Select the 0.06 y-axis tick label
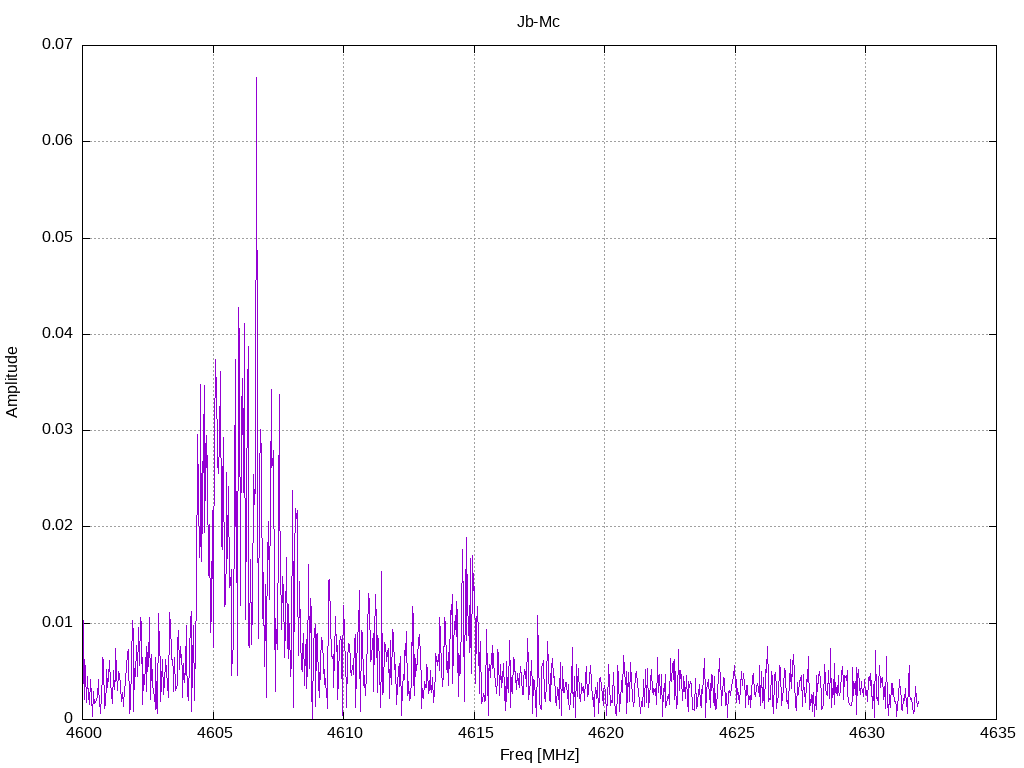Image resolution: width=1024 pixels, height=768 pixels. click(57, 141)
